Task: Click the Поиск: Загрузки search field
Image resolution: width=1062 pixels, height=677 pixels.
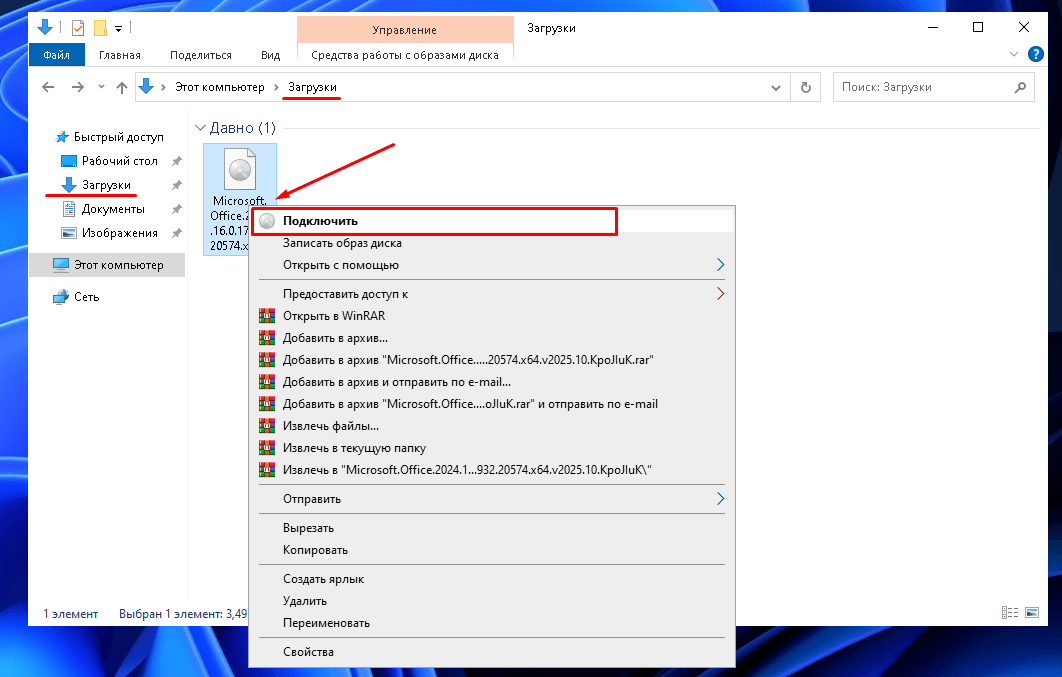Action: pyautogui.click(x=933, y=87)
